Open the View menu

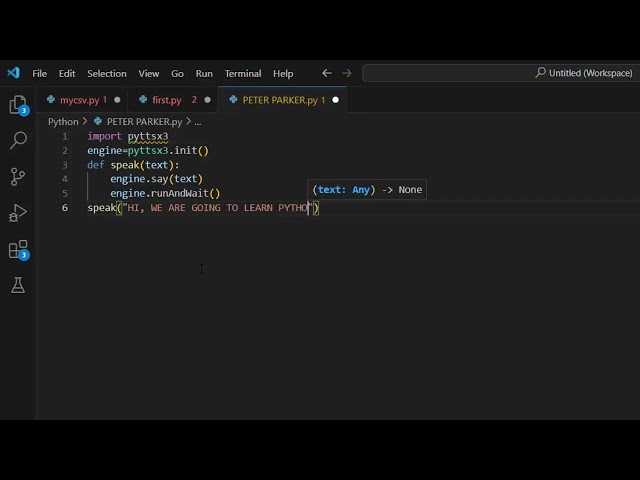tap(149, 73)
